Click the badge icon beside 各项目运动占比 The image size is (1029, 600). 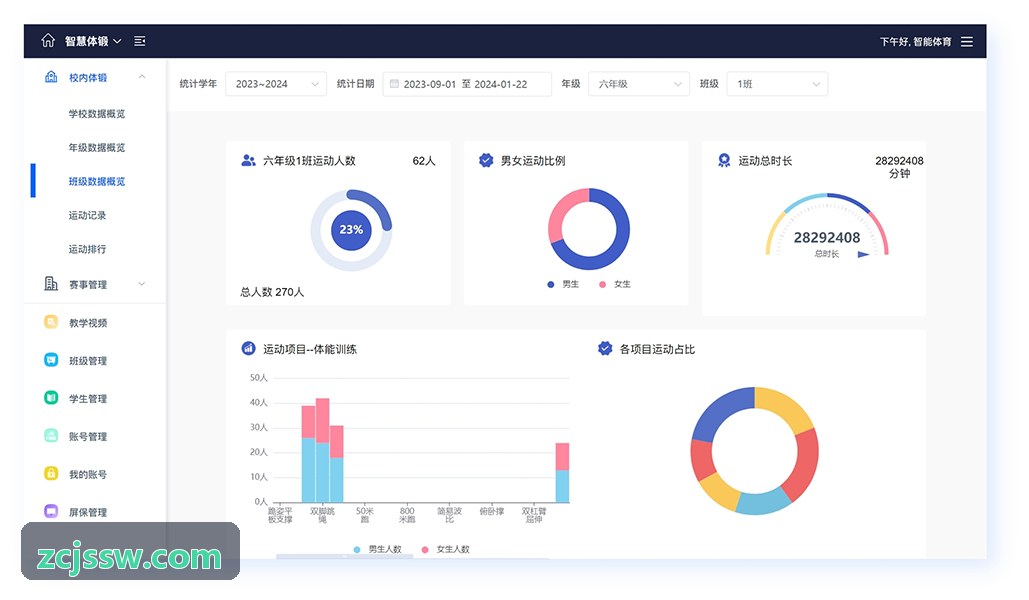[x=605, y=349]
